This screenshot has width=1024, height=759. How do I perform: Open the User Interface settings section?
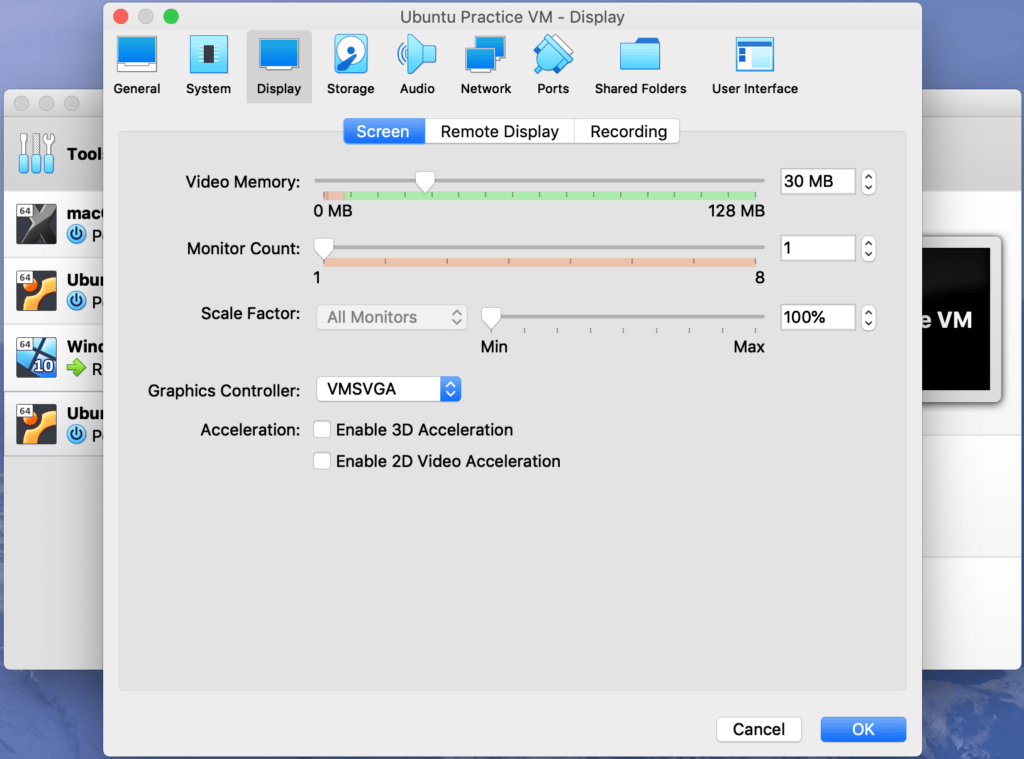point(755,66)
